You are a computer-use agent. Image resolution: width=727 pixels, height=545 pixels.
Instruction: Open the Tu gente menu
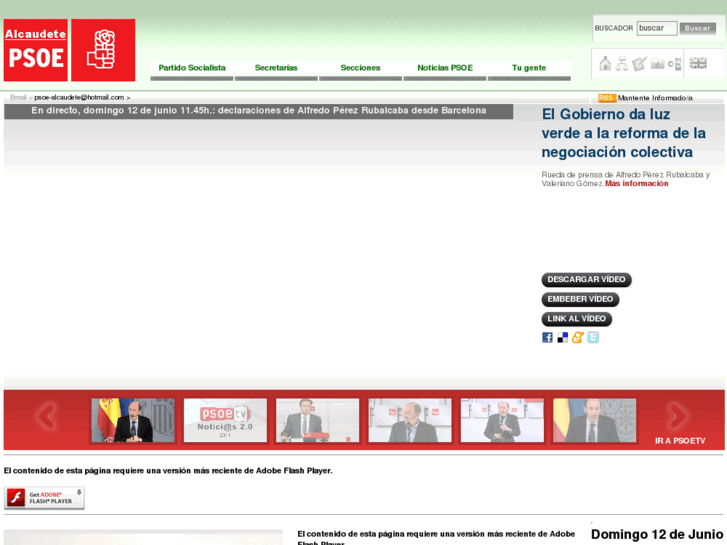point(529,68)
